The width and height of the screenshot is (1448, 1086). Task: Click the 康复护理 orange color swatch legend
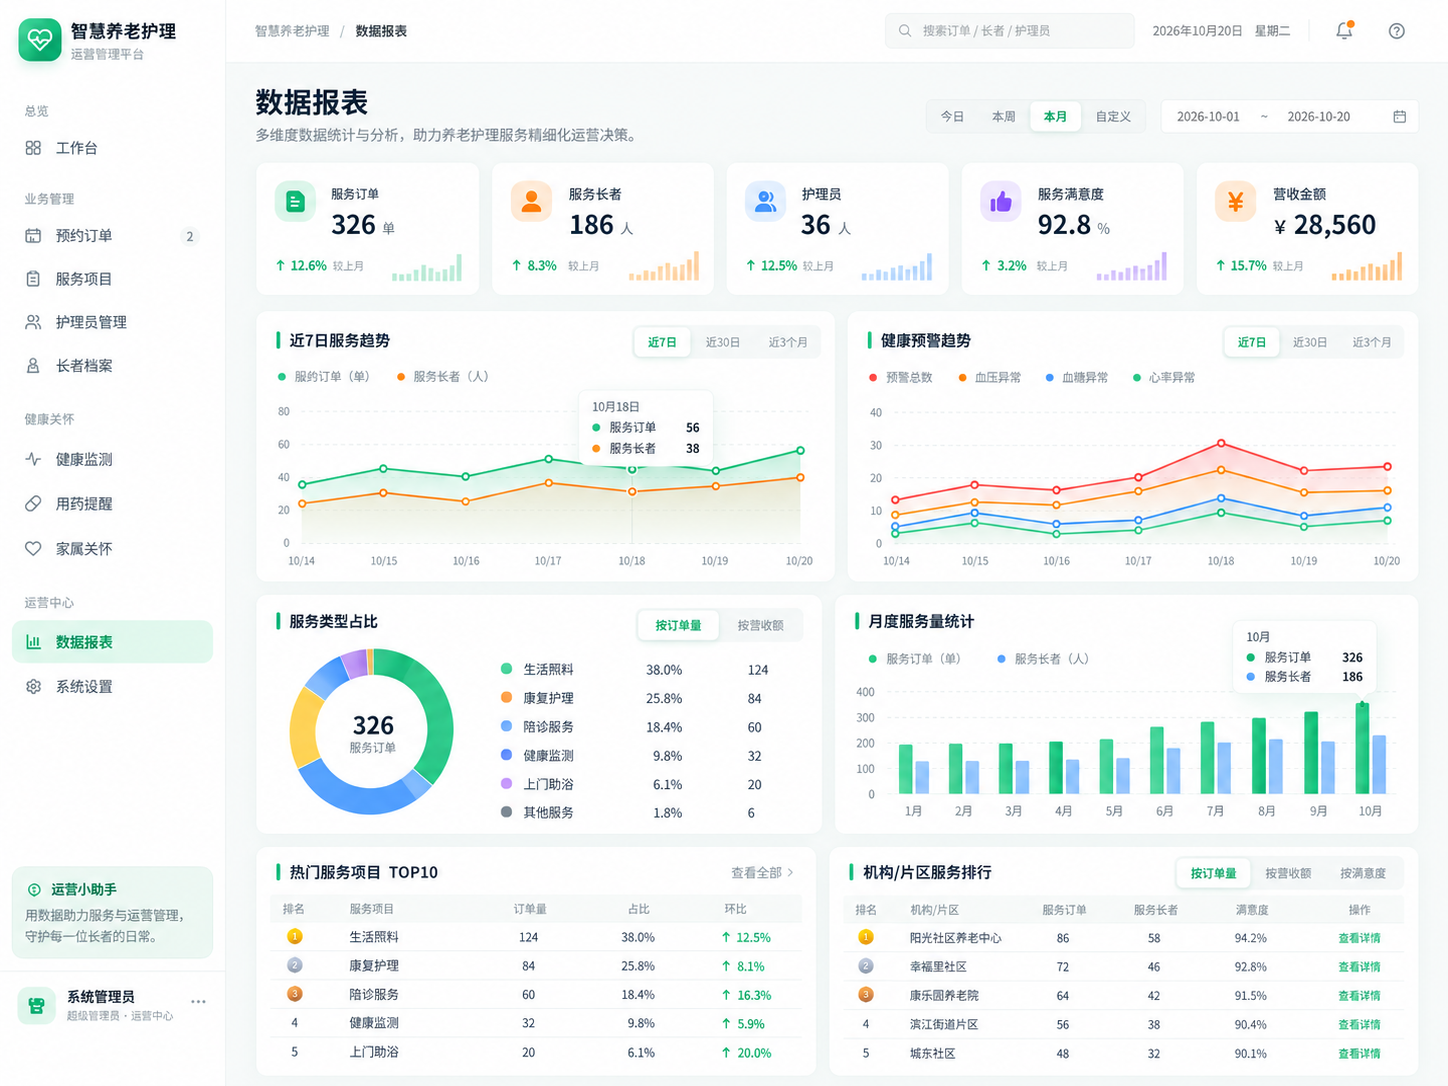tap(506, 698)
